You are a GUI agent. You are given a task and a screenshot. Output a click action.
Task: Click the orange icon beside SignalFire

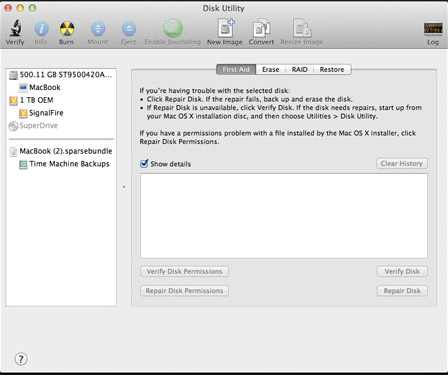click(x=23, y=113)
